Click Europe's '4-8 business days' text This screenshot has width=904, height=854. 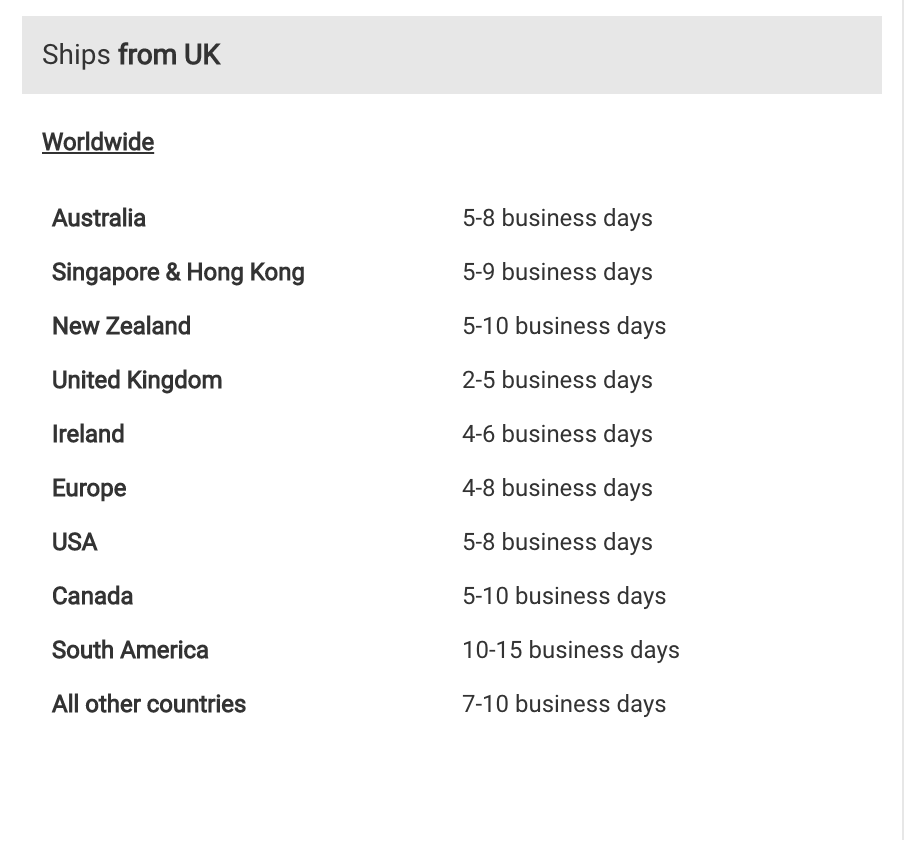click(557, 488)
